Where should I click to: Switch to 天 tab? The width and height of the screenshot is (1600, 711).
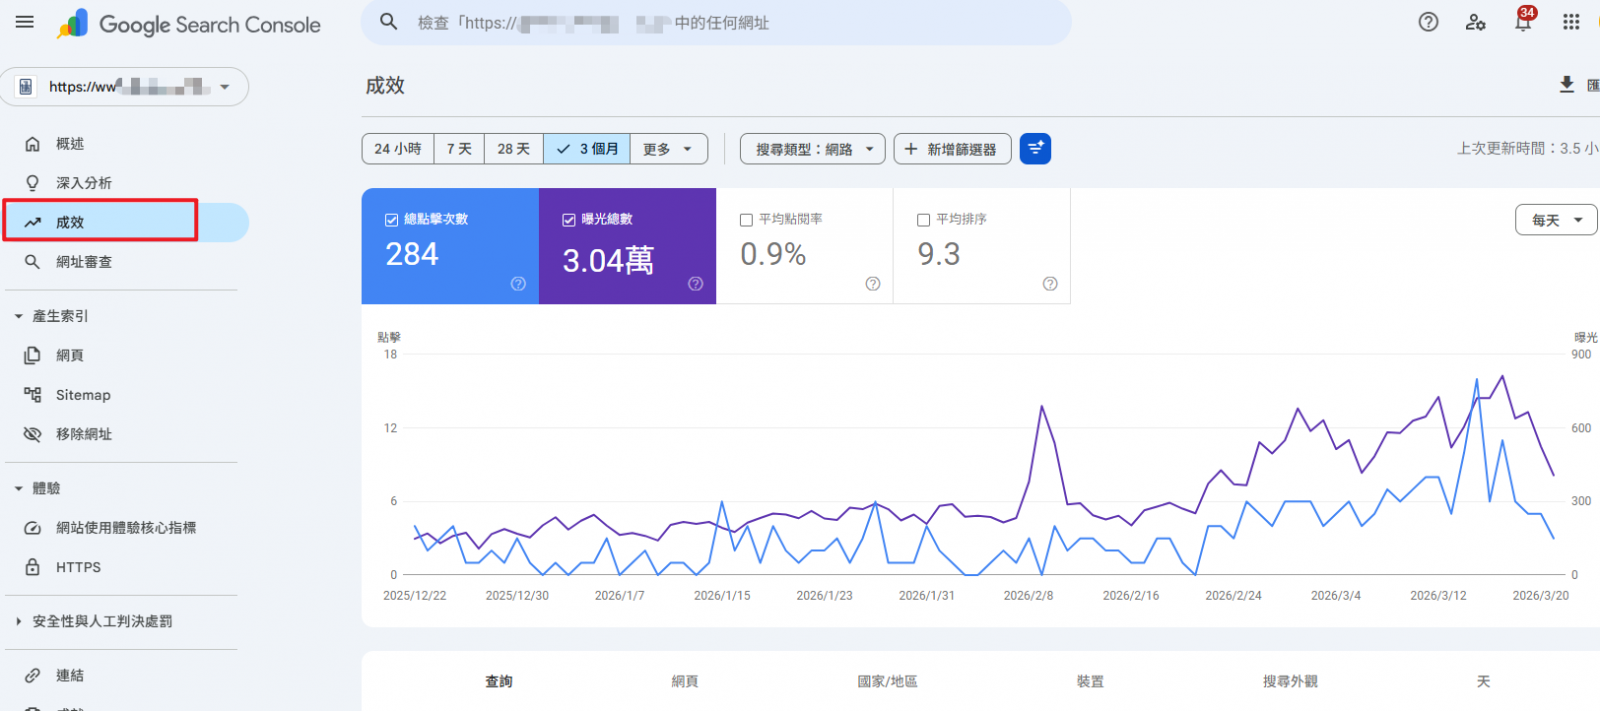point(1483,681)
